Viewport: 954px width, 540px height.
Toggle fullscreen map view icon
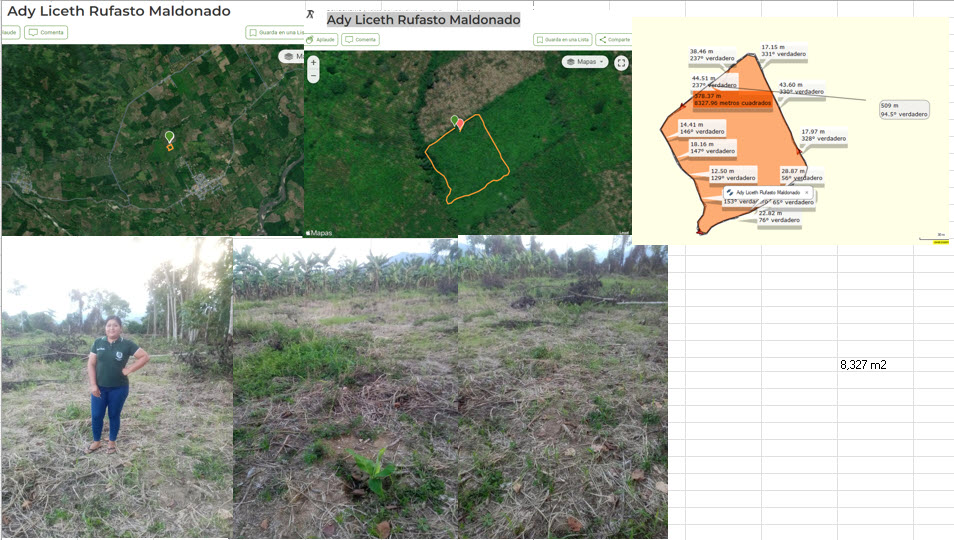tap(621, 63)
